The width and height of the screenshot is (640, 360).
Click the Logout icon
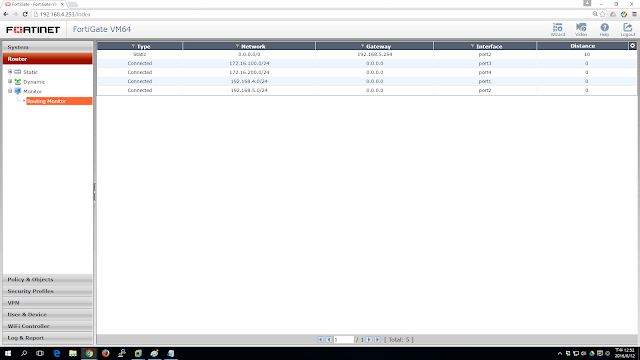[628, 29]
